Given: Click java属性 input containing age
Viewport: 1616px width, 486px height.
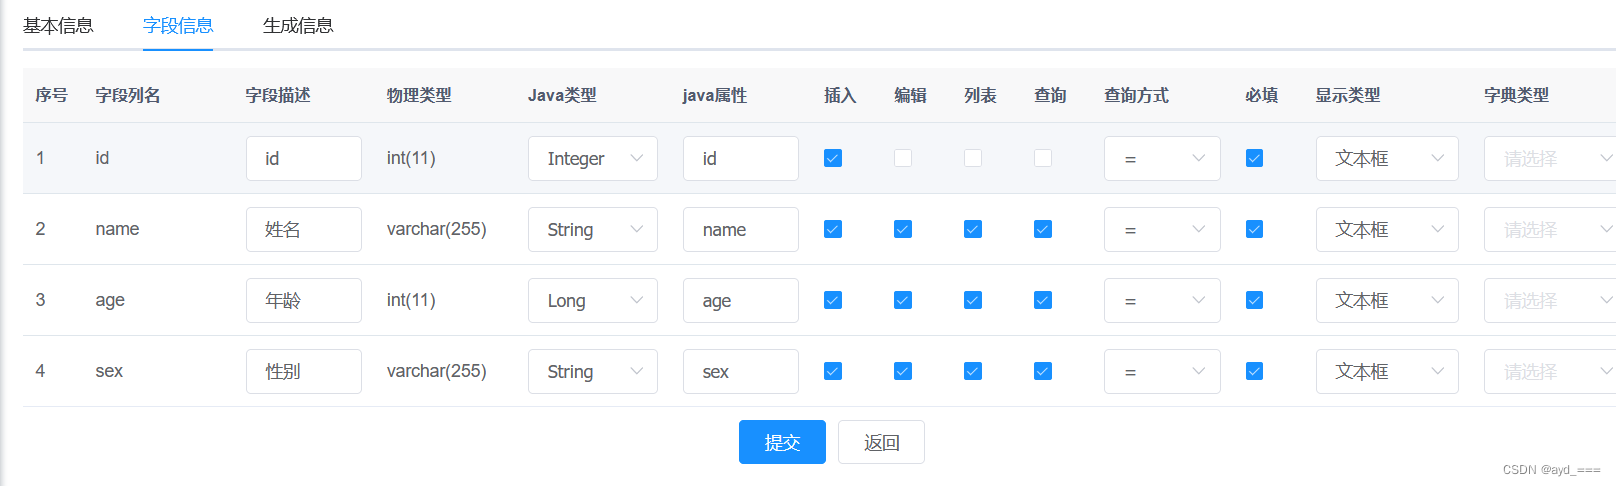Looking at the screenshot, I should (x=741, y=300).
